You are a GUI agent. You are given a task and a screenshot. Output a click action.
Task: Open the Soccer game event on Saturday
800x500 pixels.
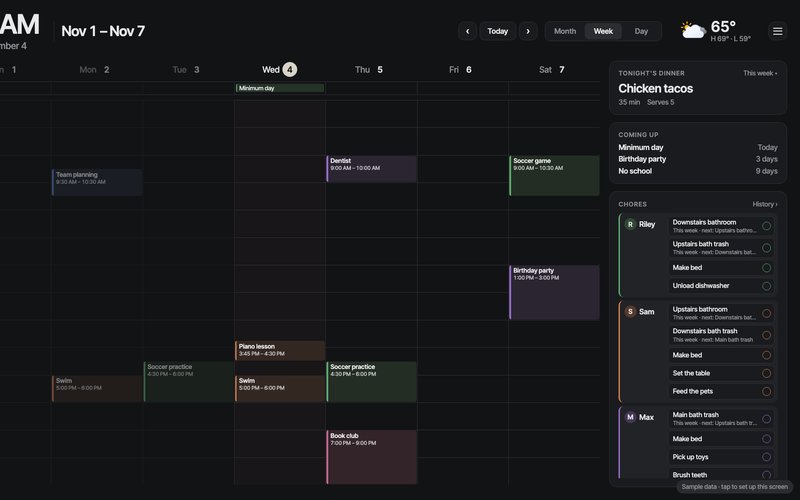point(554,176)
